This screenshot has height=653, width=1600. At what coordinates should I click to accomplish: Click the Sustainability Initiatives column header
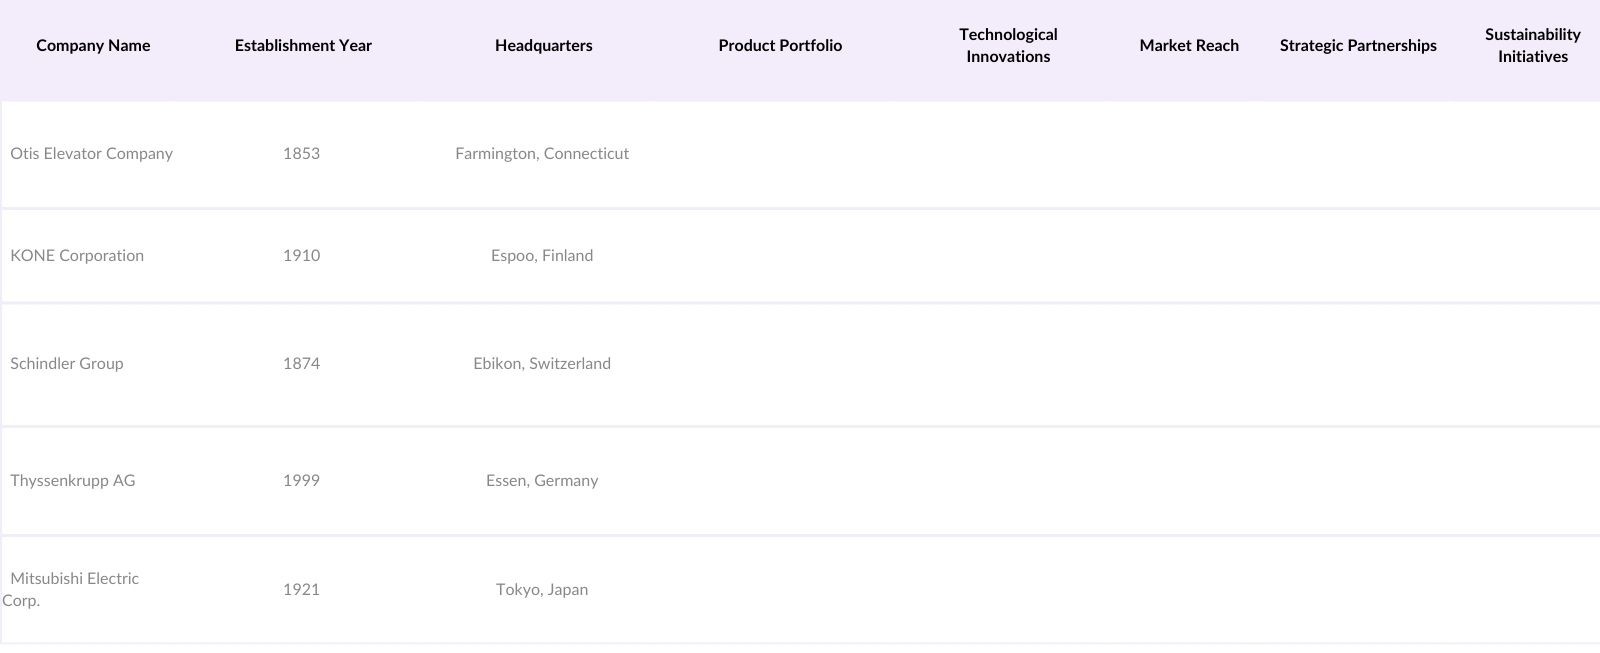(x=1532, y=46)
